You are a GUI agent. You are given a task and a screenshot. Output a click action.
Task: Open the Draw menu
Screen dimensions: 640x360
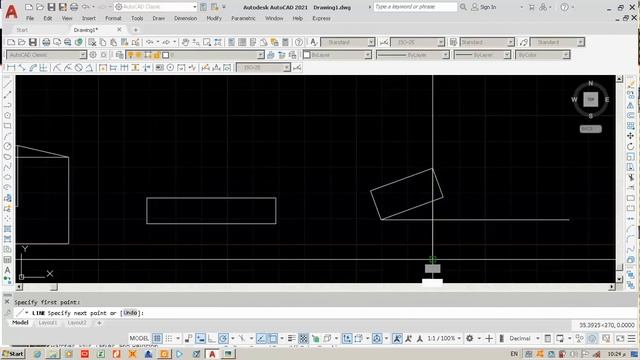(158, 18)
